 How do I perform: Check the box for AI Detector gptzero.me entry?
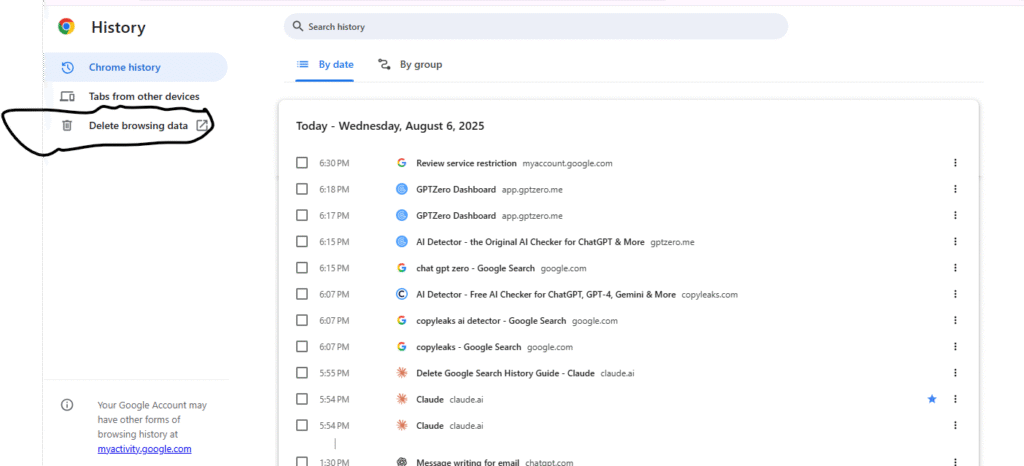(302, 241)
